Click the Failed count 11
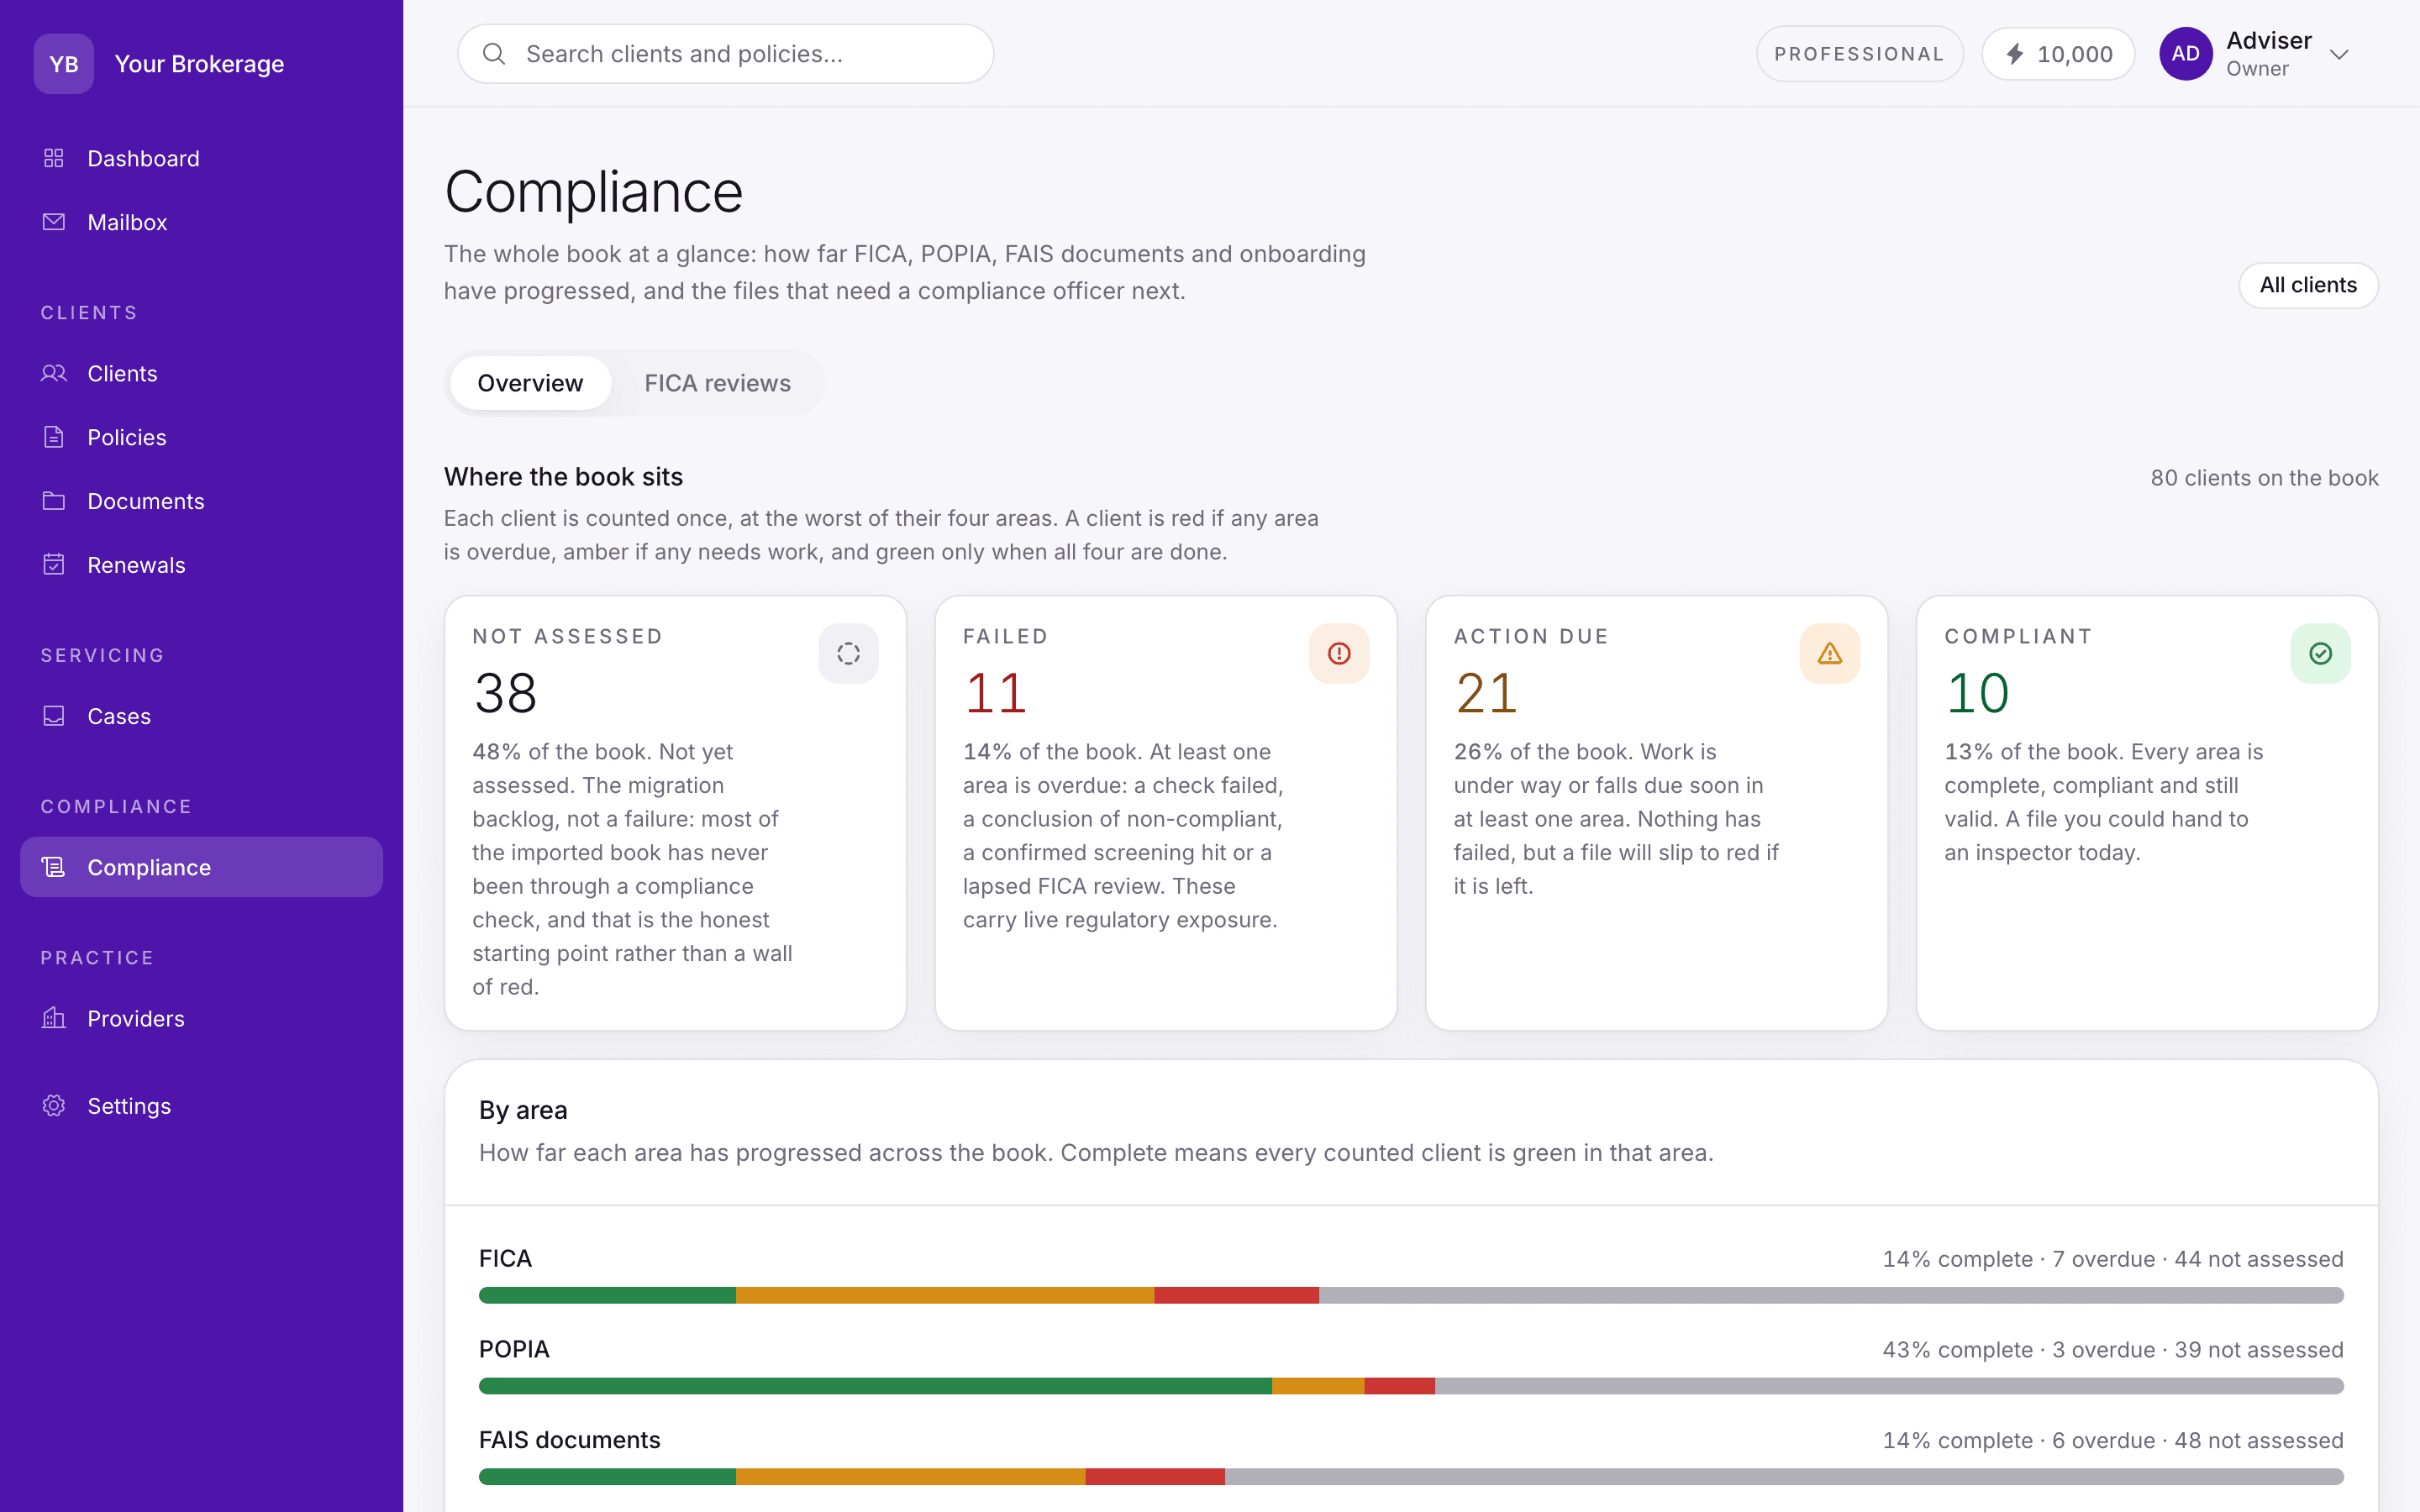Viewport: 2420px width, 1512px height. tap(995, 693)
